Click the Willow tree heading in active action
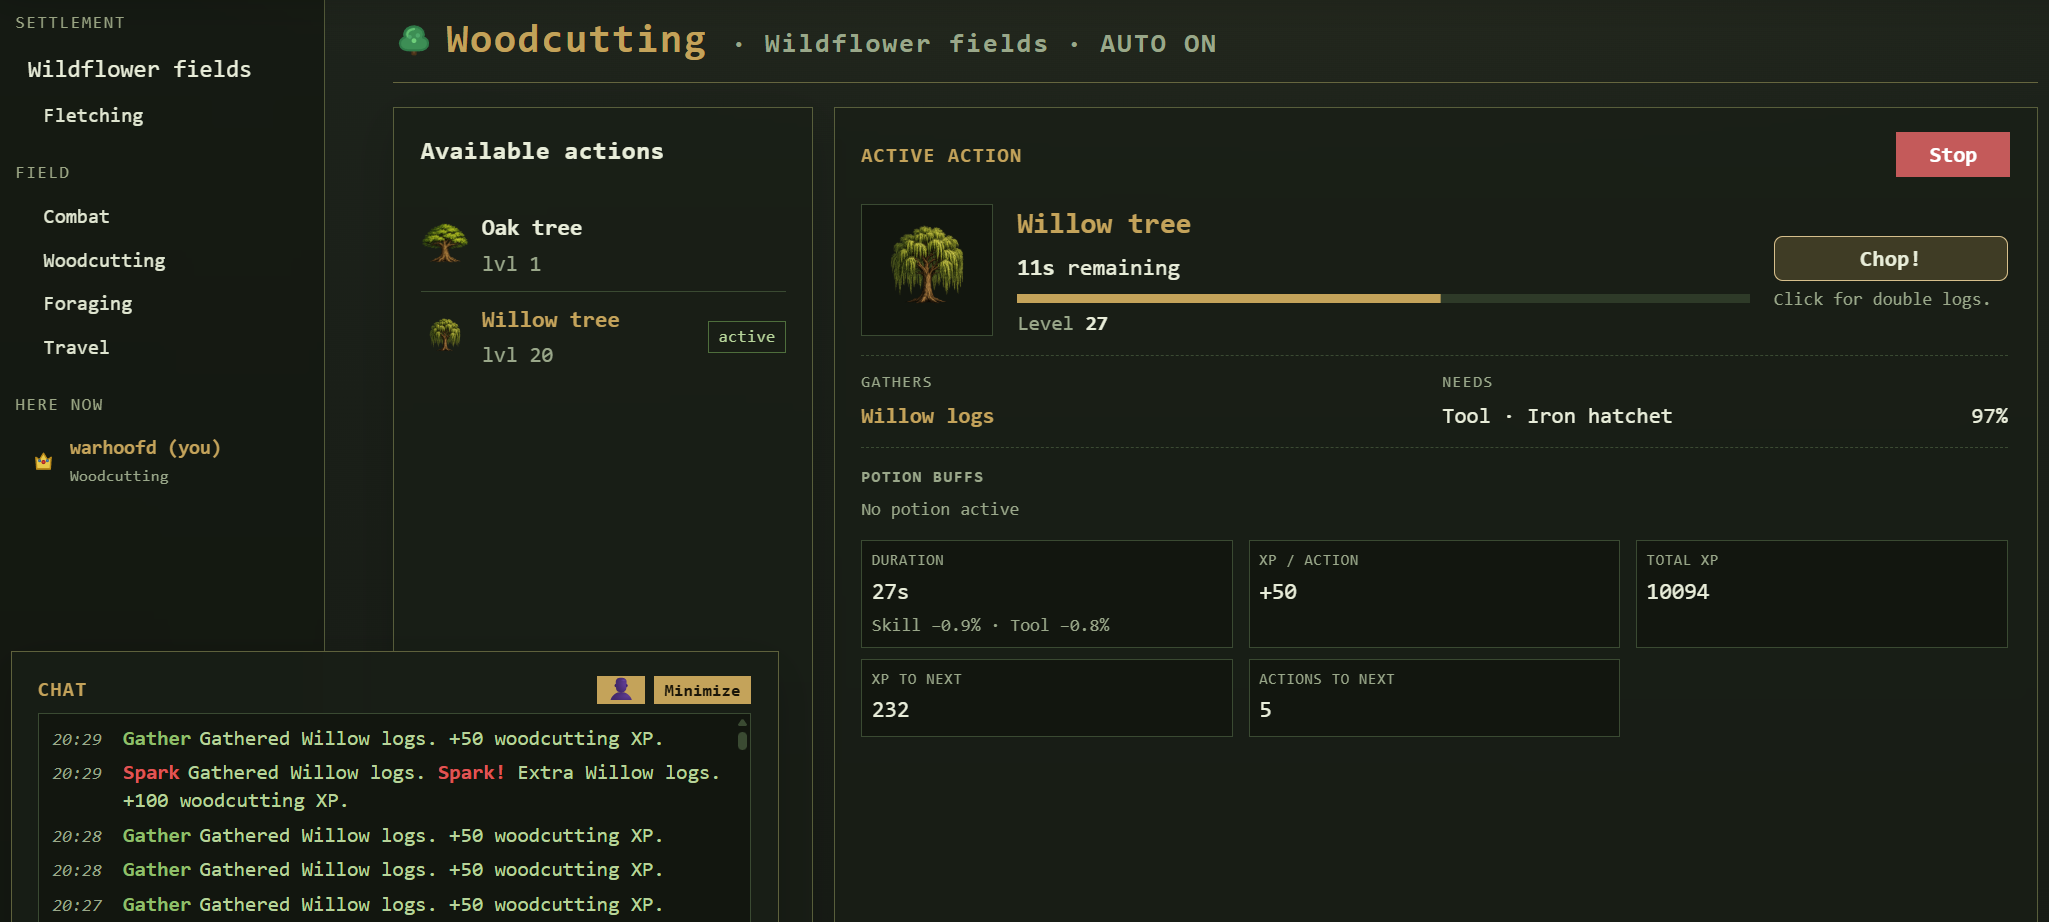Screen dimensions: 2049x922 click(1104, 224)
